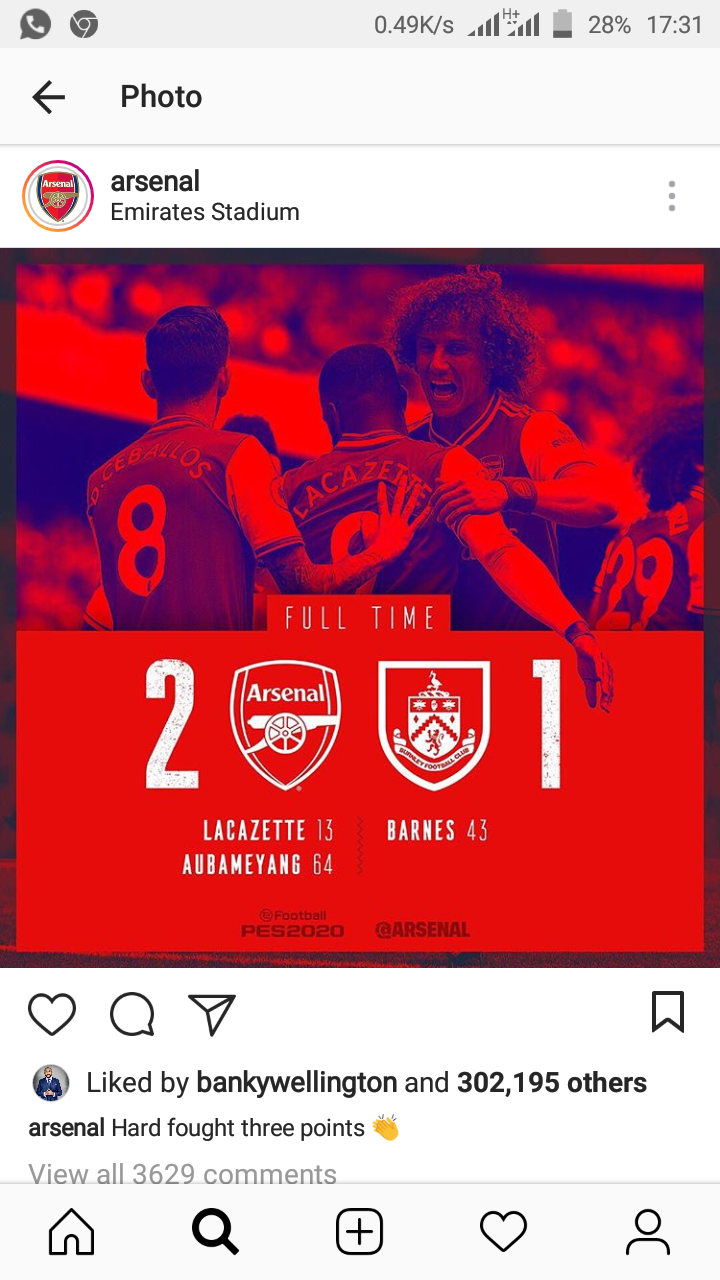Open arsenal username at post top

pyautogui.click(x=155, y=181)
